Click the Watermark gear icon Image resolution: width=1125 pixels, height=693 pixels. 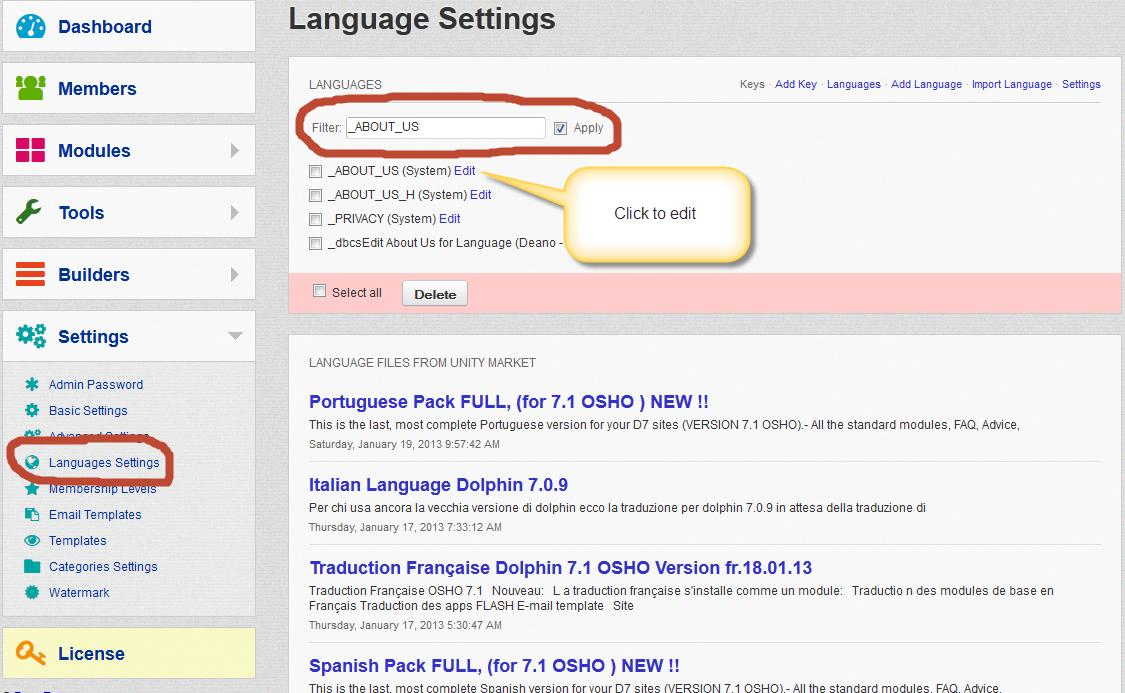pyautogui.click(x=31, y=593)
